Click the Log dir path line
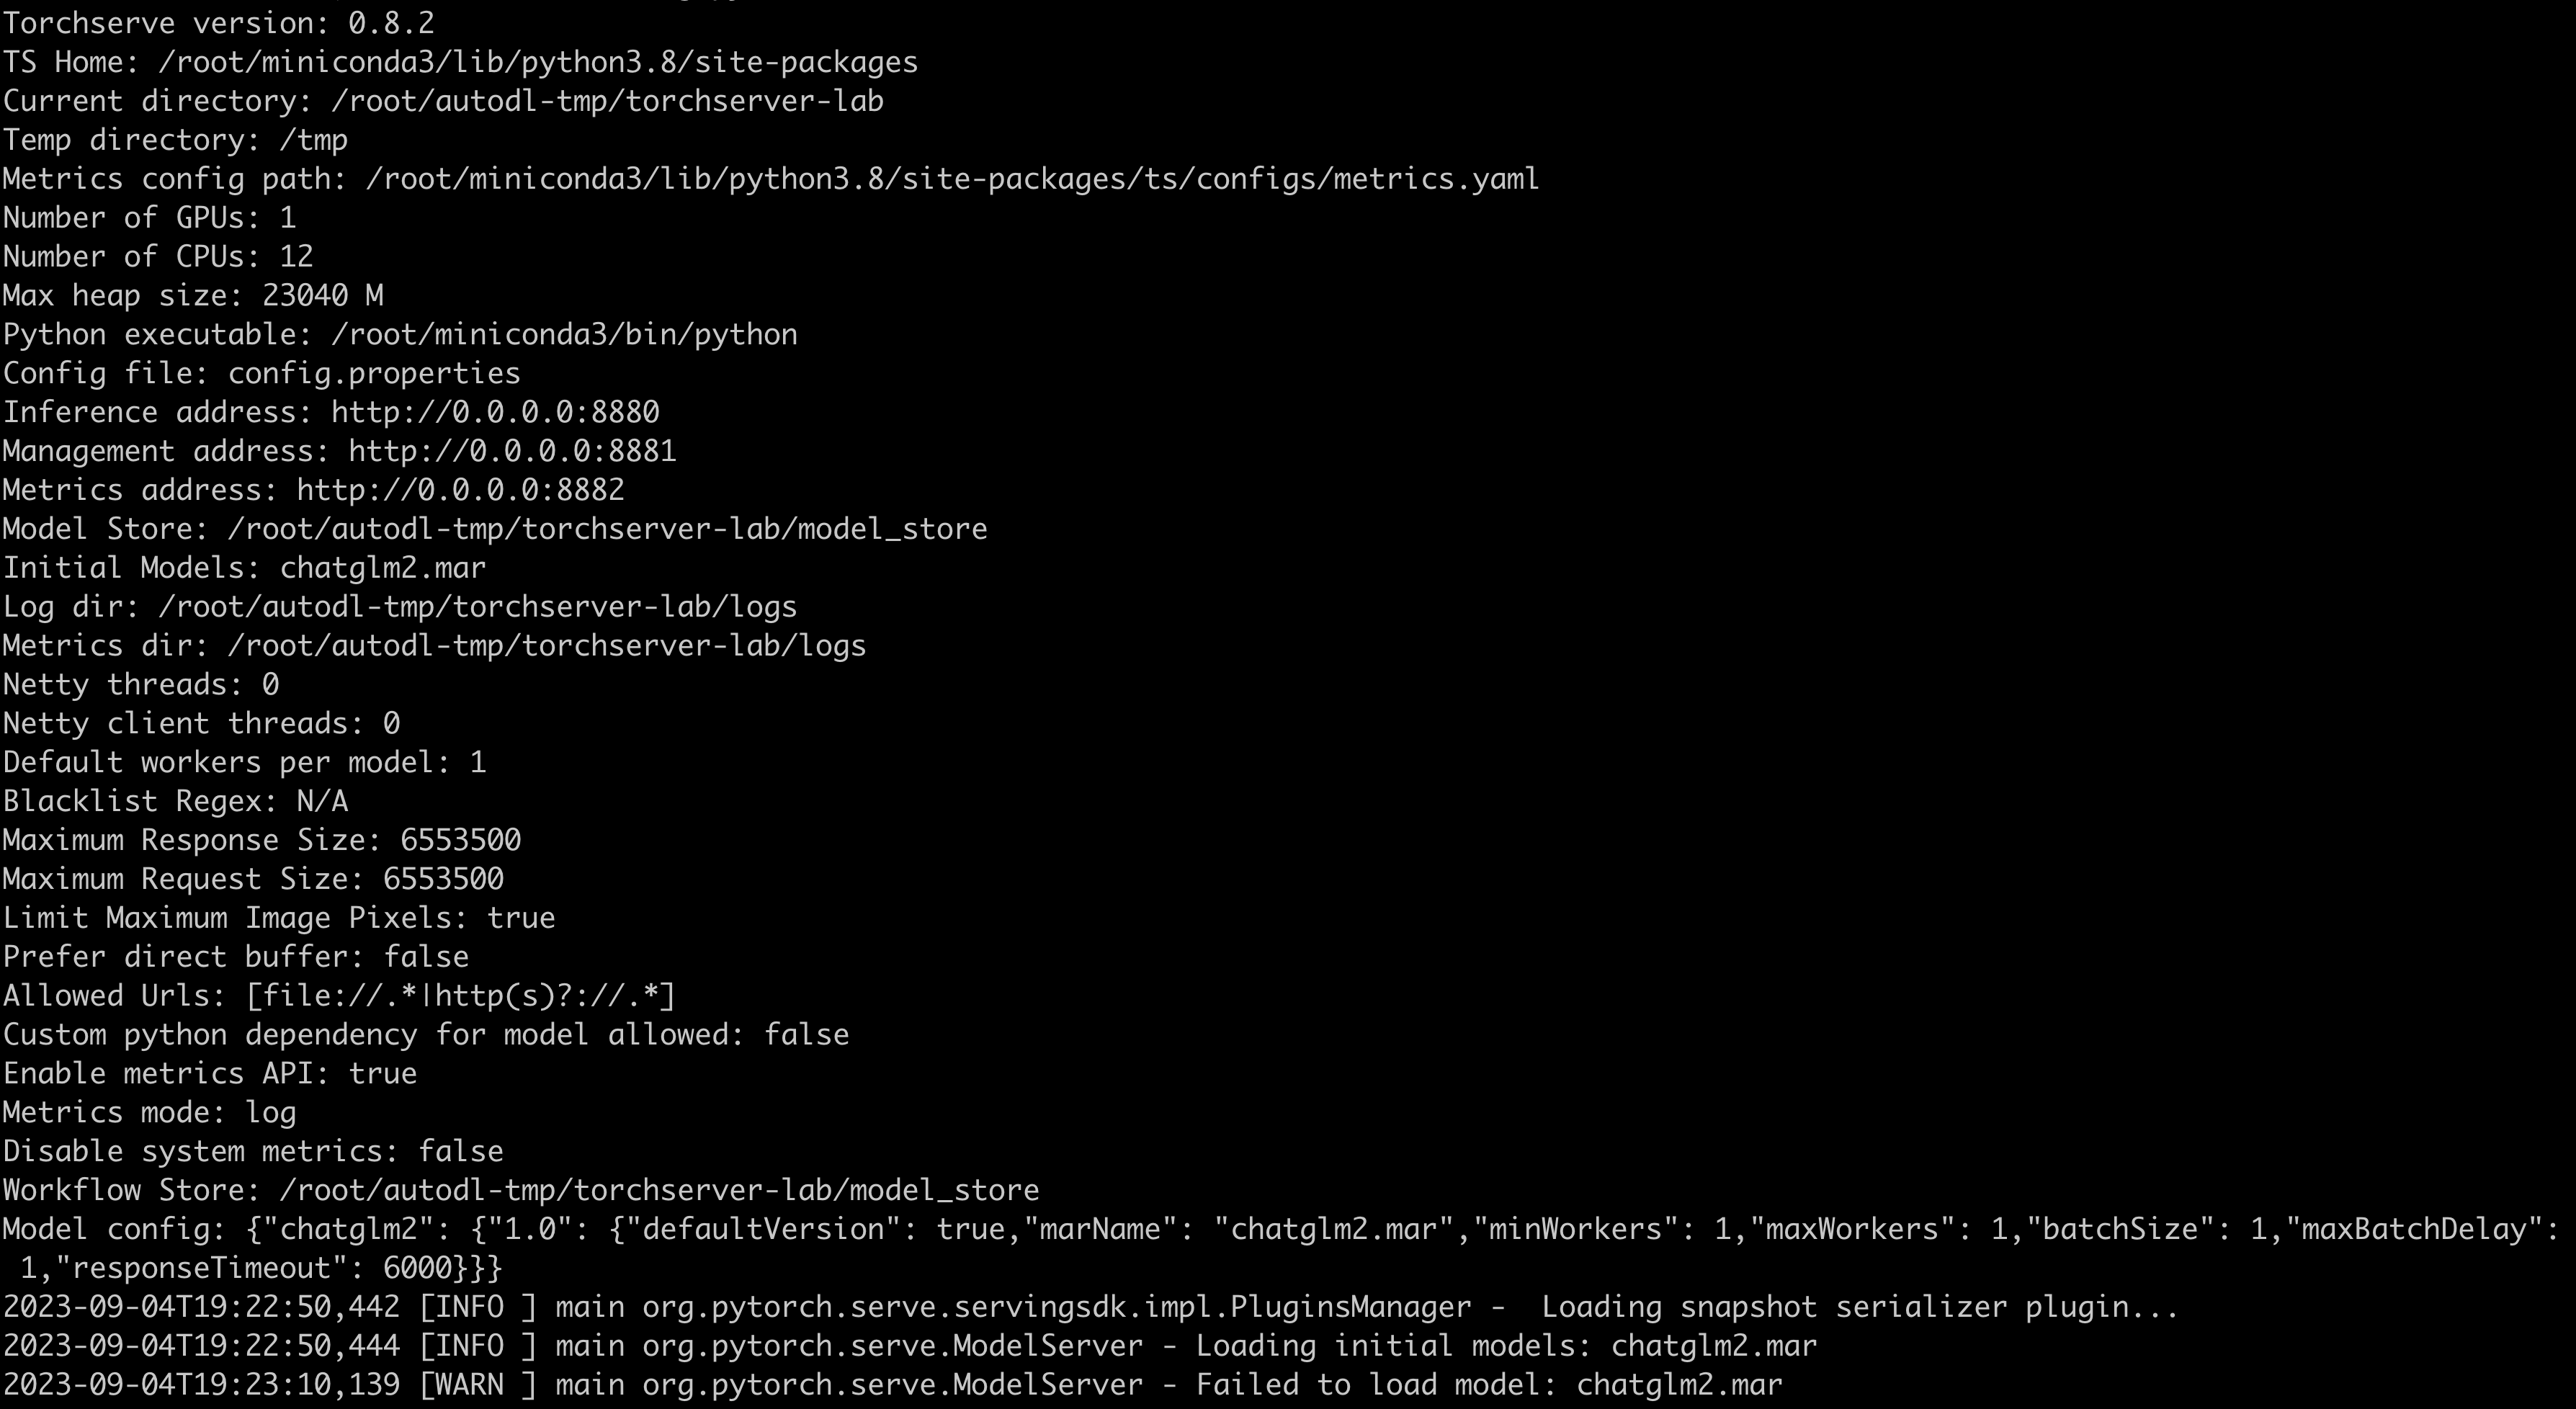Screen dimensions: 2576x1409 [x=400, y=607]
